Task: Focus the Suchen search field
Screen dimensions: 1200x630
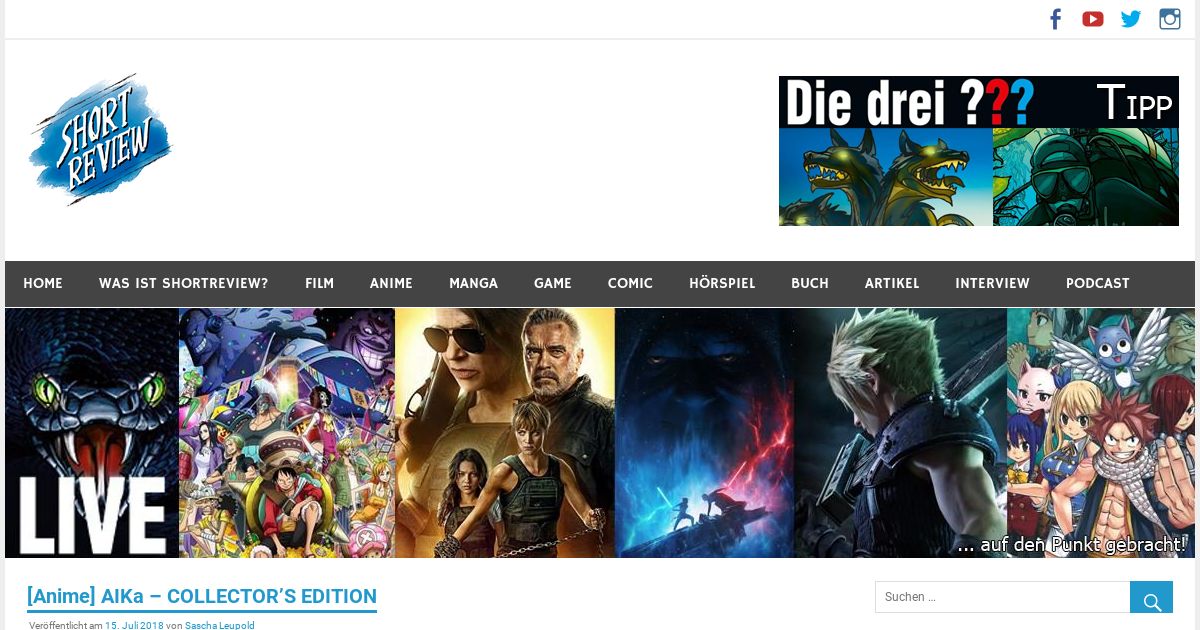Action: 1002,597
